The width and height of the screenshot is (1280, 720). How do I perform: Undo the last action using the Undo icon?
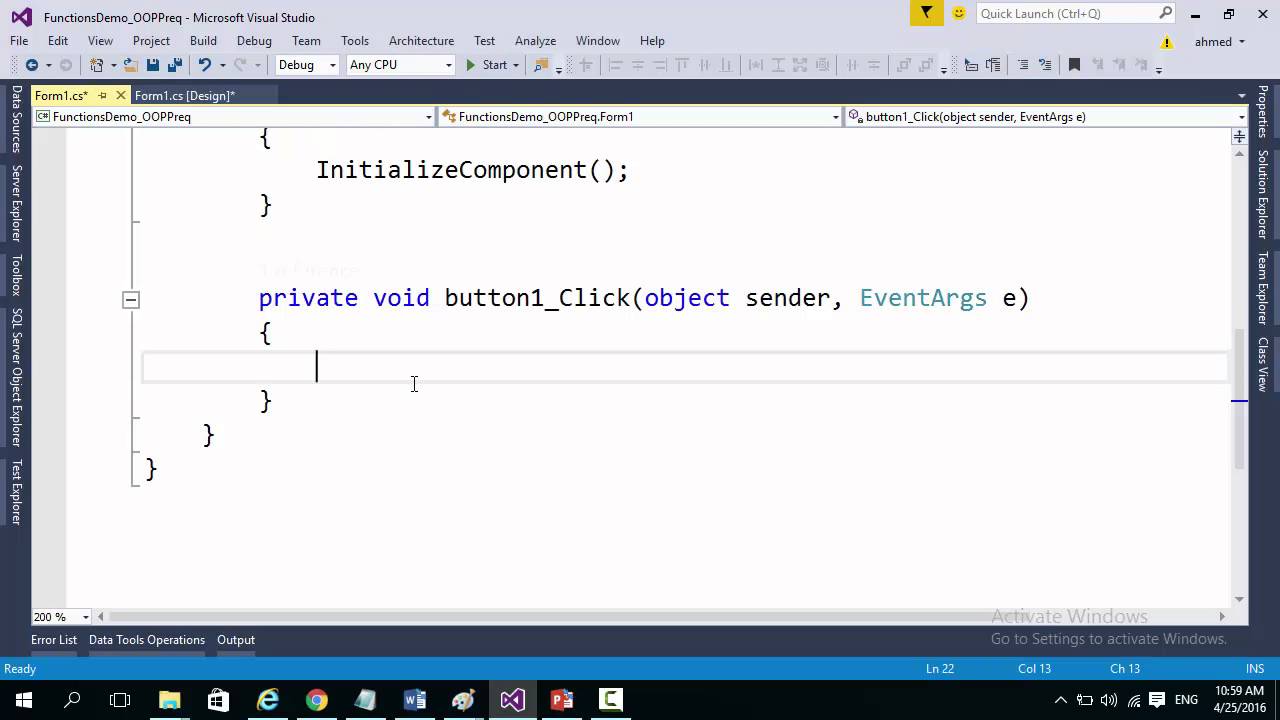(204, 65)
